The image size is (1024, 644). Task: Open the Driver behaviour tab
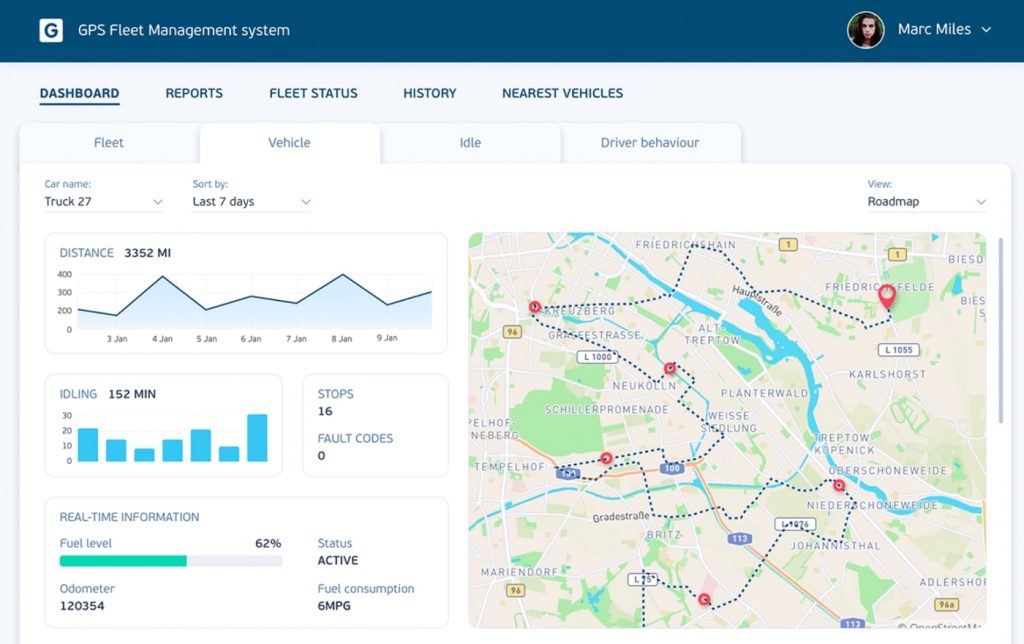(x=649, y=143)
